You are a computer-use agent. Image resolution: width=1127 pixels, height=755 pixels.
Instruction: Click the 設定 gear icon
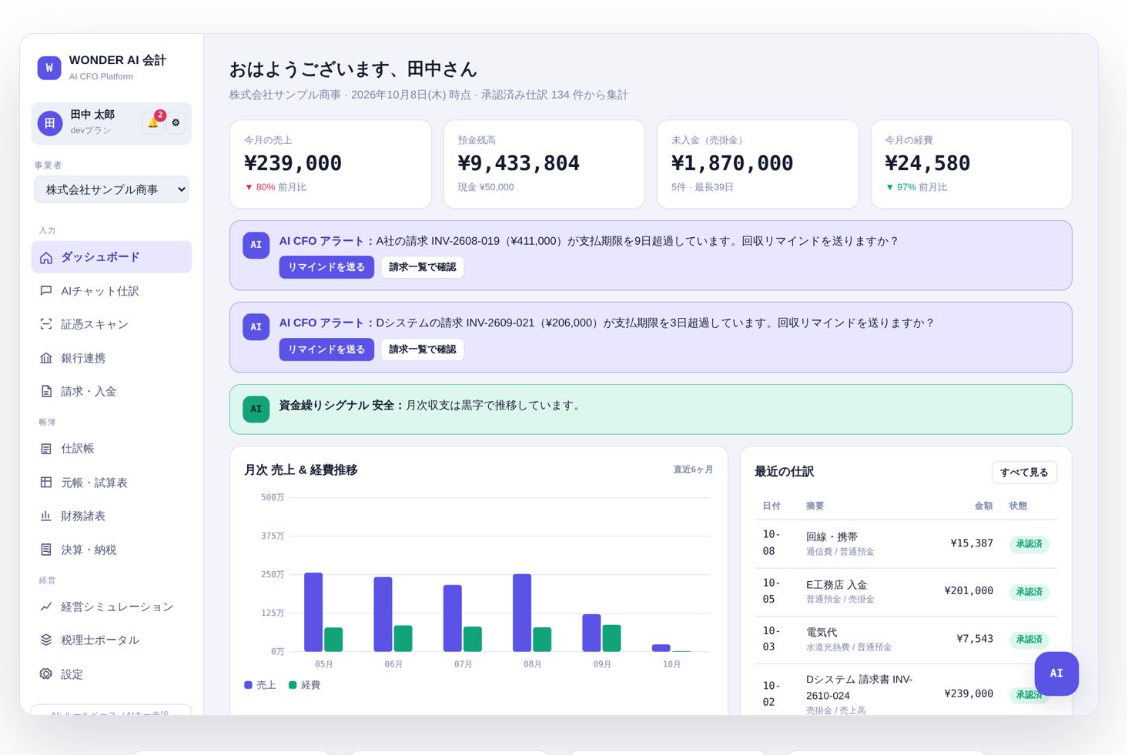click(x=46, y=674)
